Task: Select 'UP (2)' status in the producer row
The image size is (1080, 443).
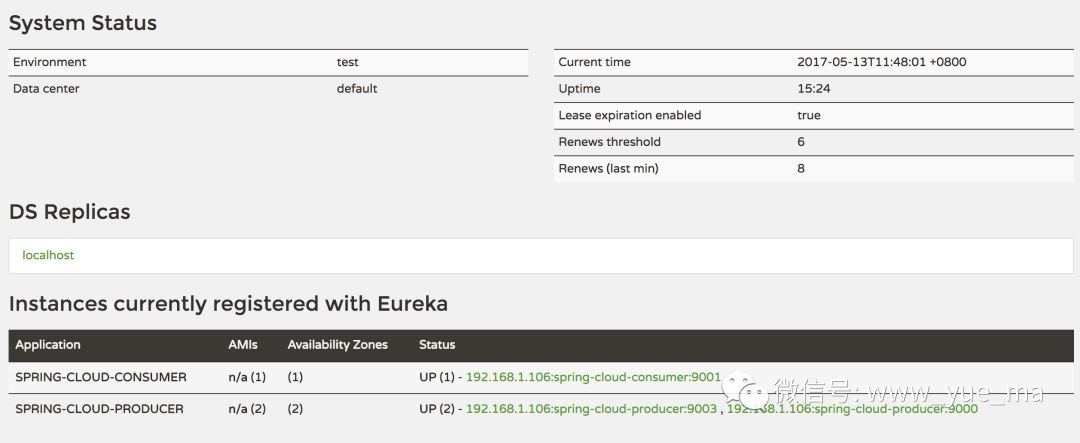Action: [x=437, y=409]
